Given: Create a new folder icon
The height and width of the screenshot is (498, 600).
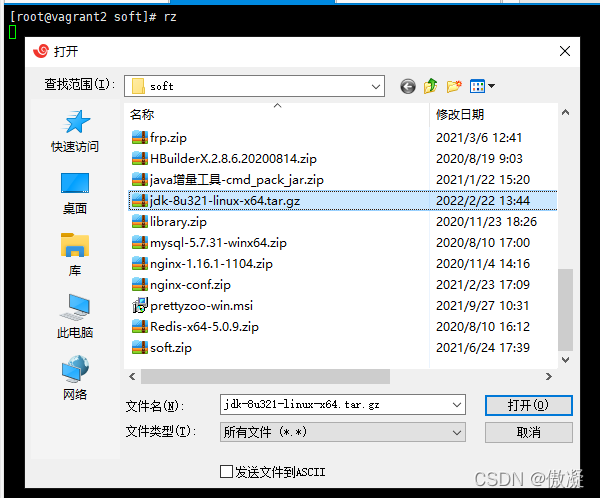Looking at the screenshot, I should point(454,86).
